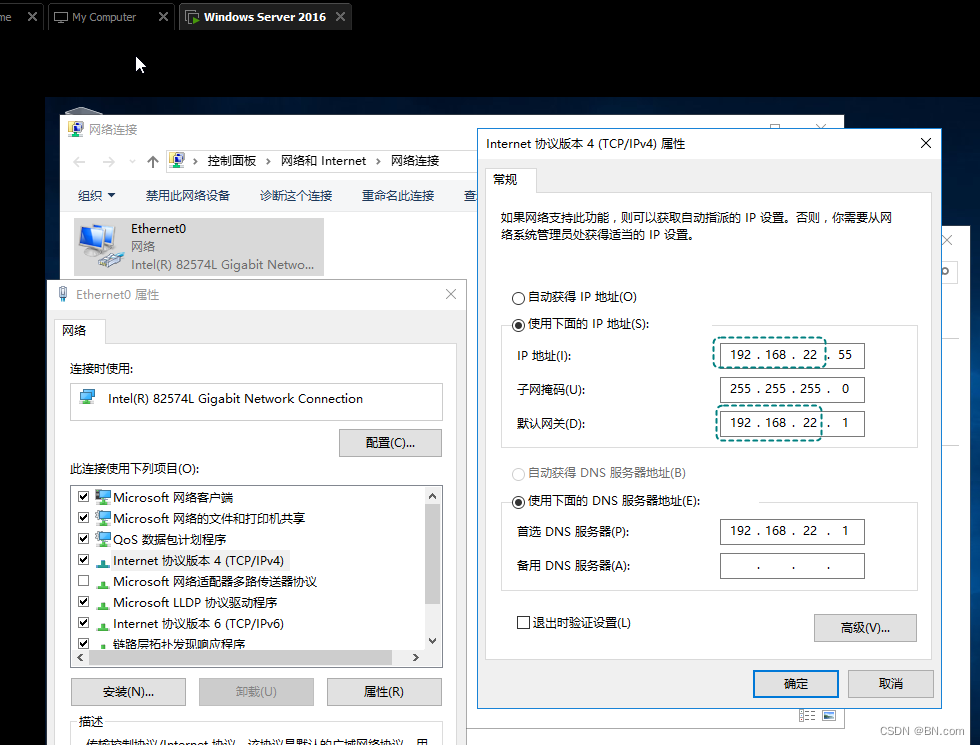Click the 首选 DNS 服务器 input field

[792, 531]
